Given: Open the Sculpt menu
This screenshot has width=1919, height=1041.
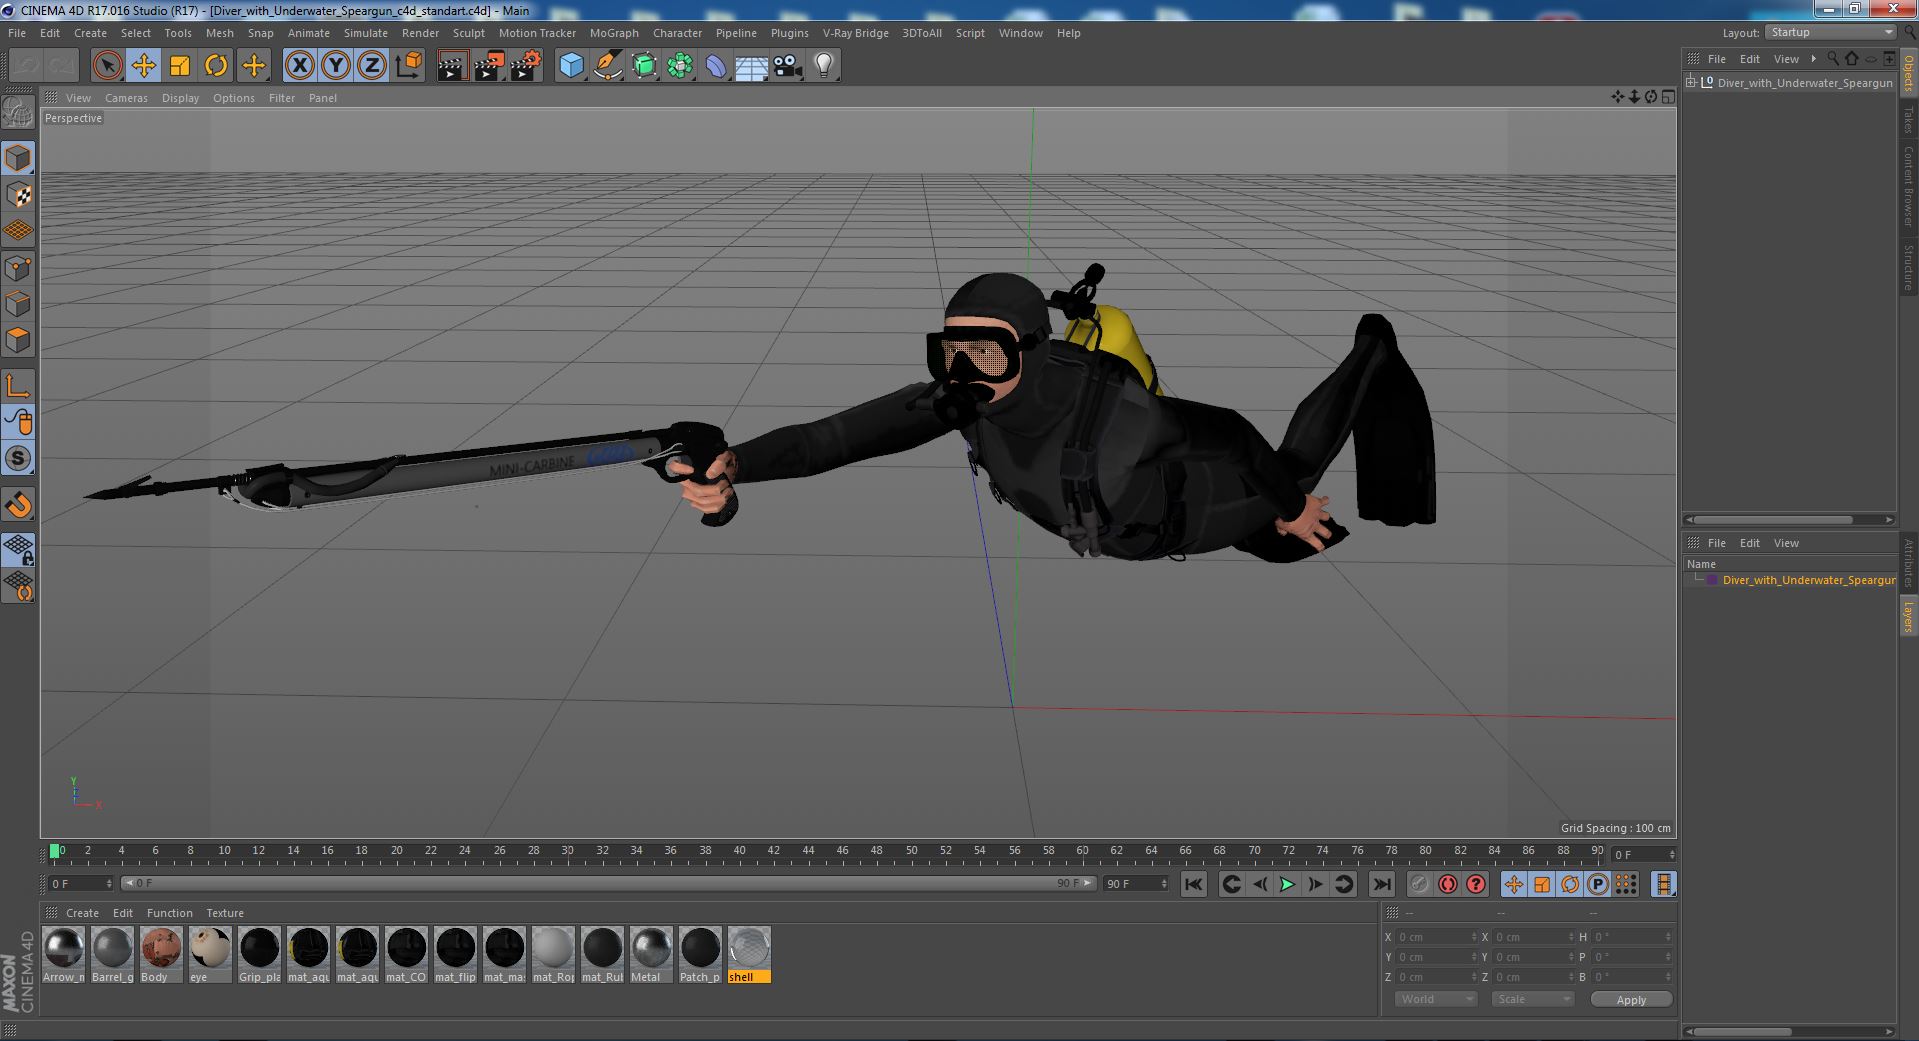Looking at the screenshot, I should tap(468, 33).
